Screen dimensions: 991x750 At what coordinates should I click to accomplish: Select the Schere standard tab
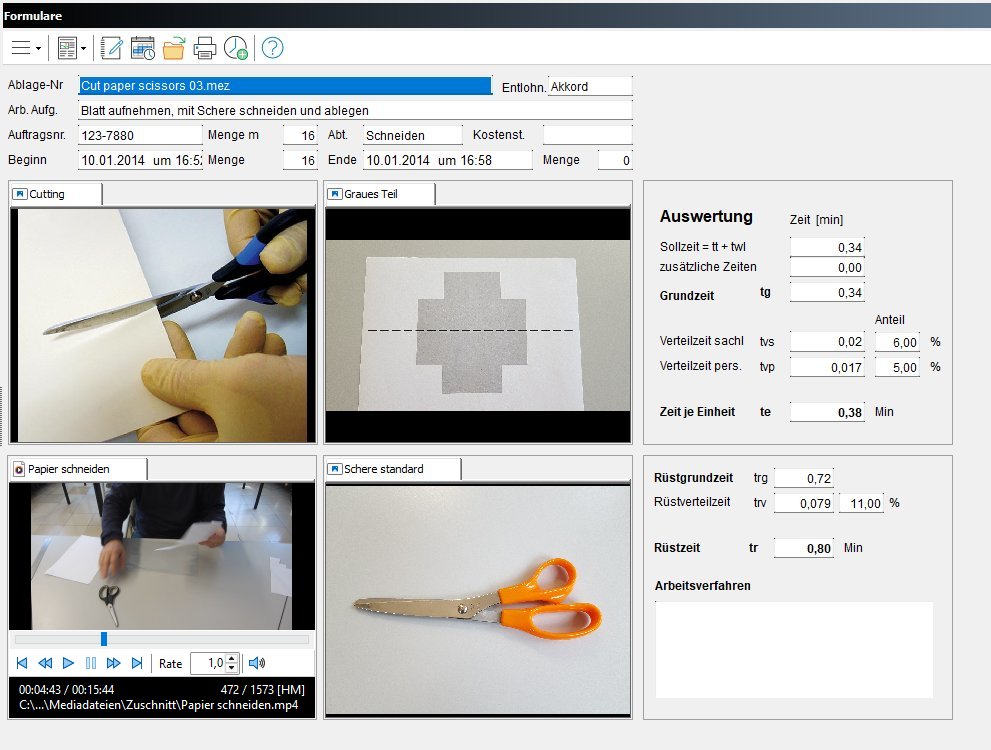click(x=392, y=469)
